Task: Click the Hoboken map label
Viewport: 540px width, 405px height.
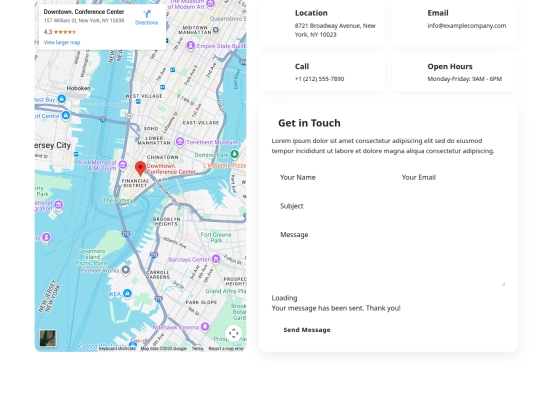Action: (x=78, y=88)
